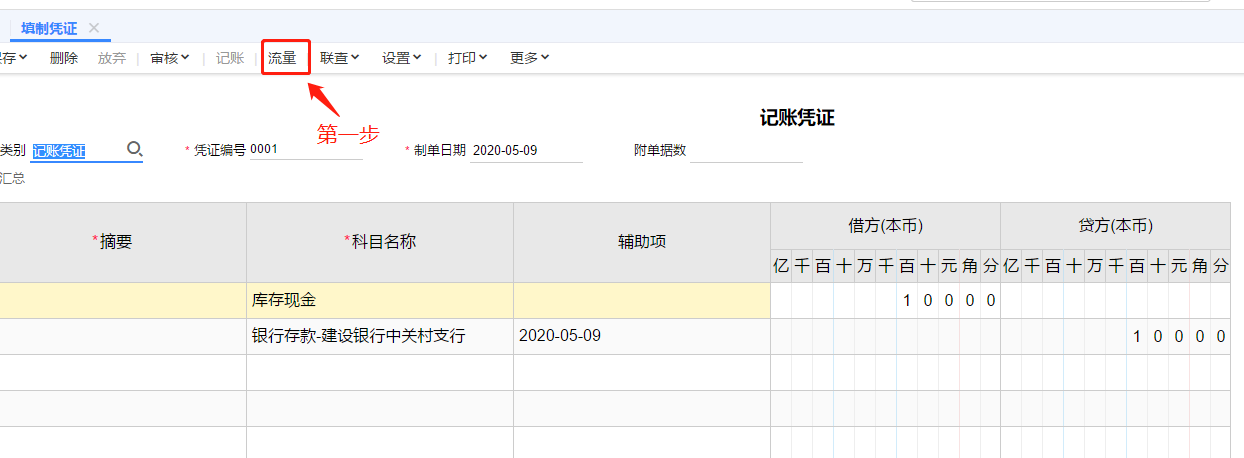Click the 记账 toolbar button
The height and width of the screenshot is (458, 1244).
tap(230, 58)
